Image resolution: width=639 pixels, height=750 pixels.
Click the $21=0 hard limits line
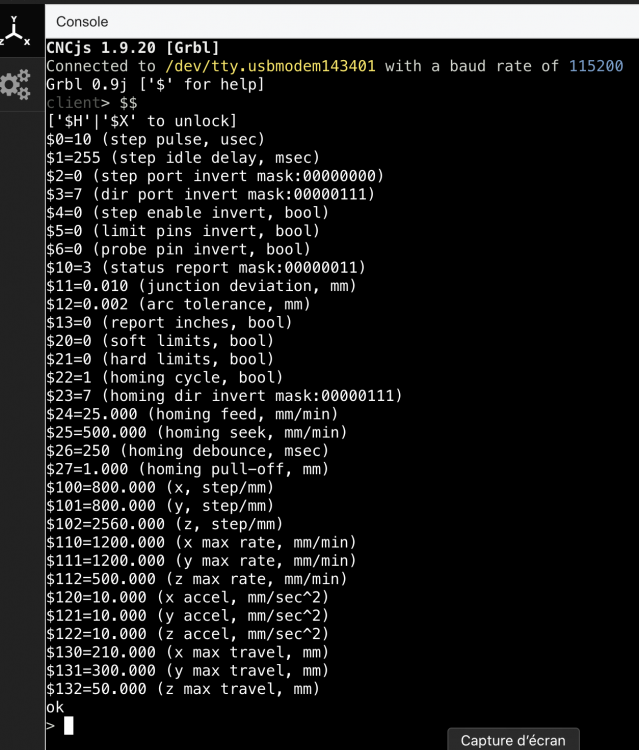click(160, 359)
